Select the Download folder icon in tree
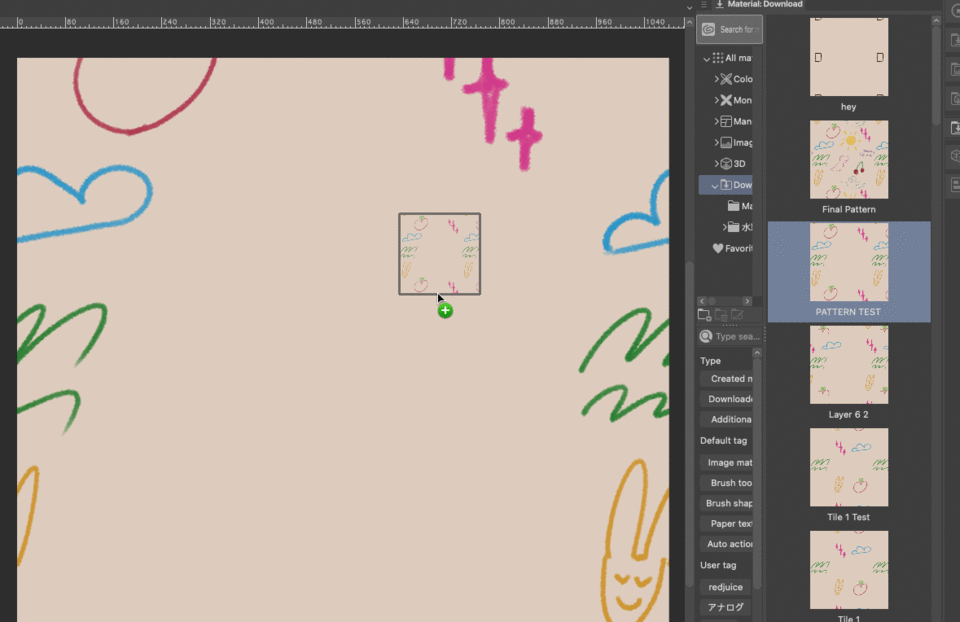The height and width of the screenshot is (622, 960). tap(726, 184)
